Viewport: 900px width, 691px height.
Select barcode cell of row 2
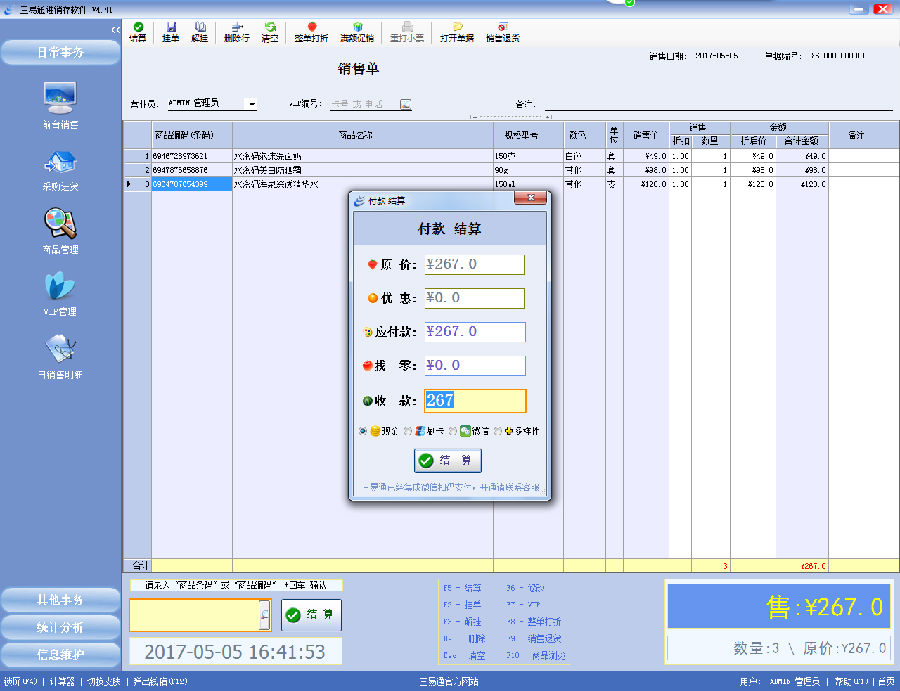point(192,170)
